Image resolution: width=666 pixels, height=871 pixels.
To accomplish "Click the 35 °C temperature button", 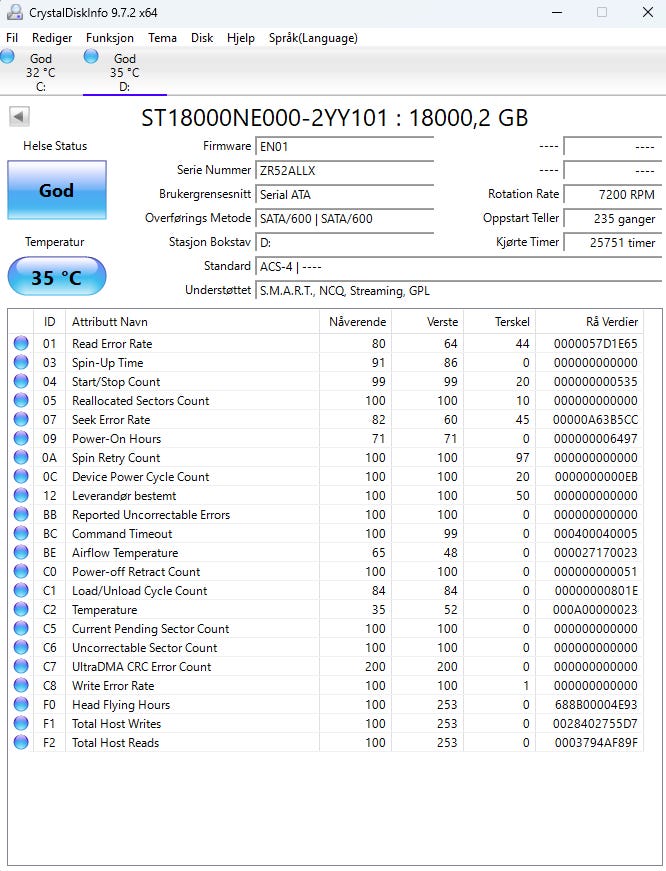I will 56,277.
